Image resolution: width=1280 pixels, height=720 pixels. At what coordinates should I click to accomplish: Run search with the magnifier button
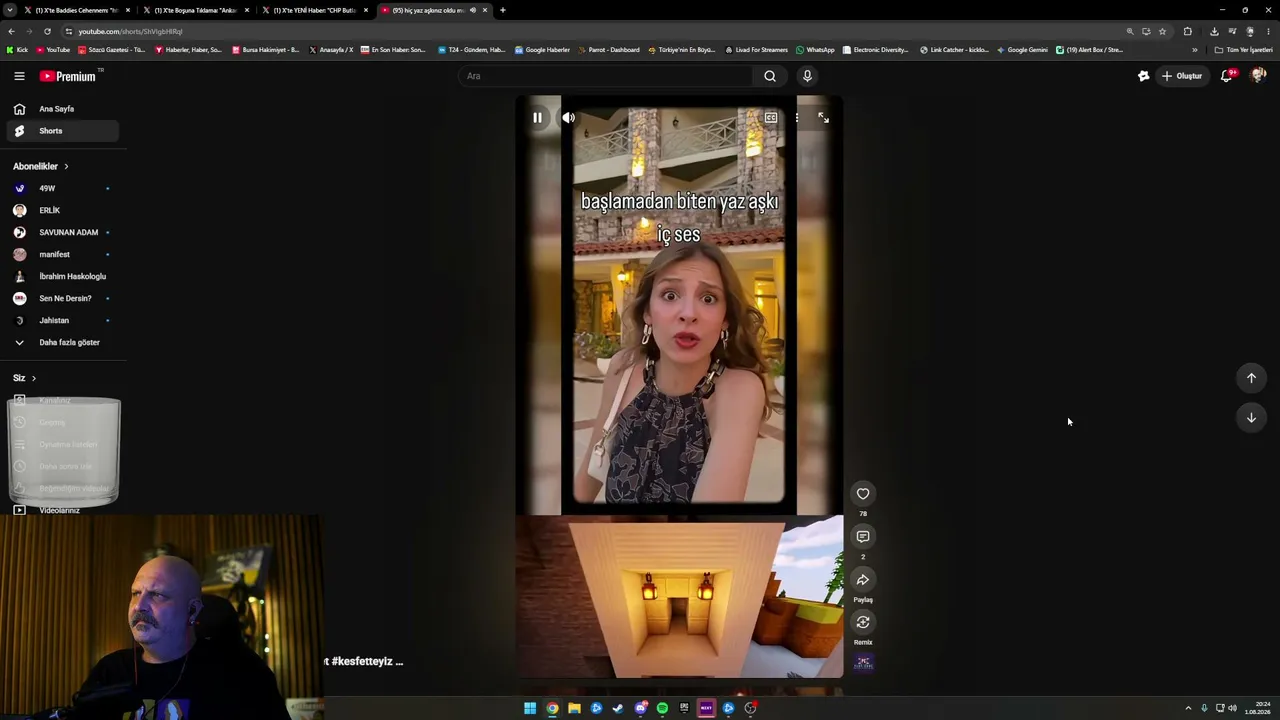(770, 76)
